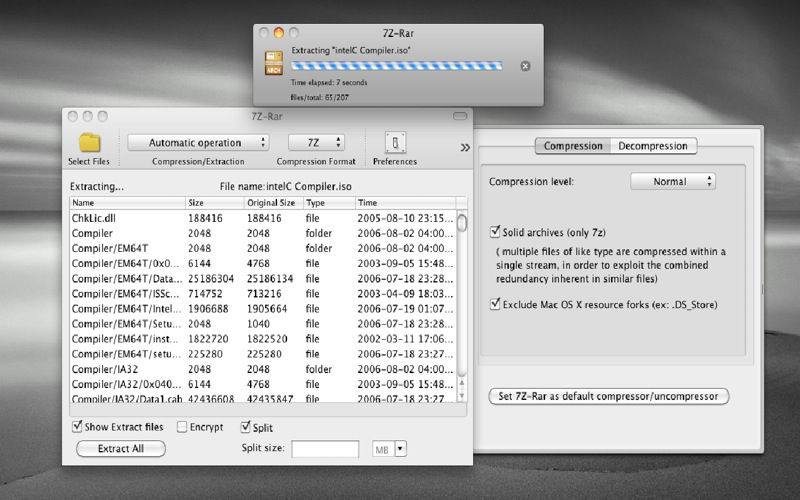The width and height of the screenshot is (800, 500).
Task: Select the Compiler/EM64T/Setu... row
Action: point(263,324)
